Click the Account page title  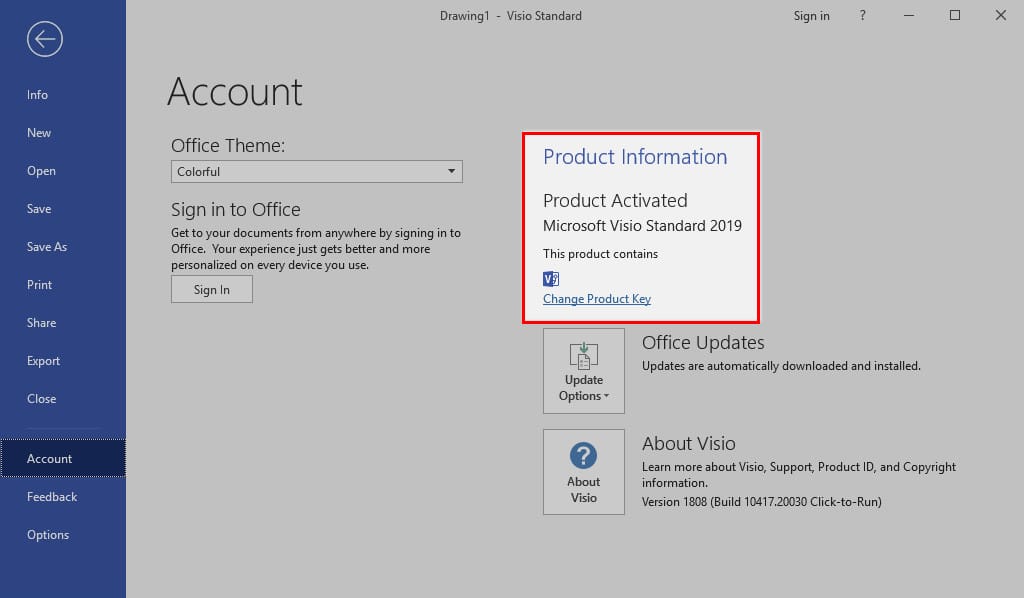tap(235, 91)
